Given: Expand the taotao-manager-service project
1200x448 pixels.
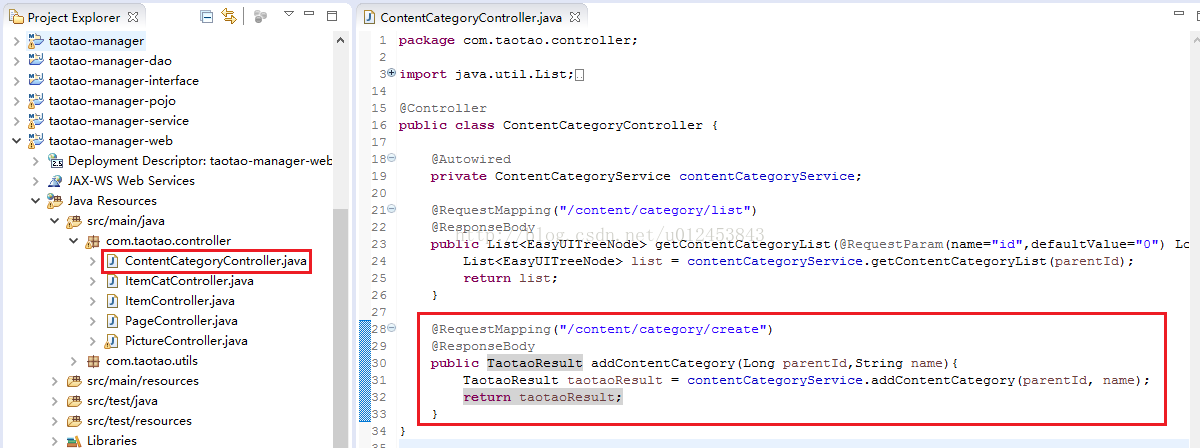Looking at the screenshot, I should click(x=15, y=121).
